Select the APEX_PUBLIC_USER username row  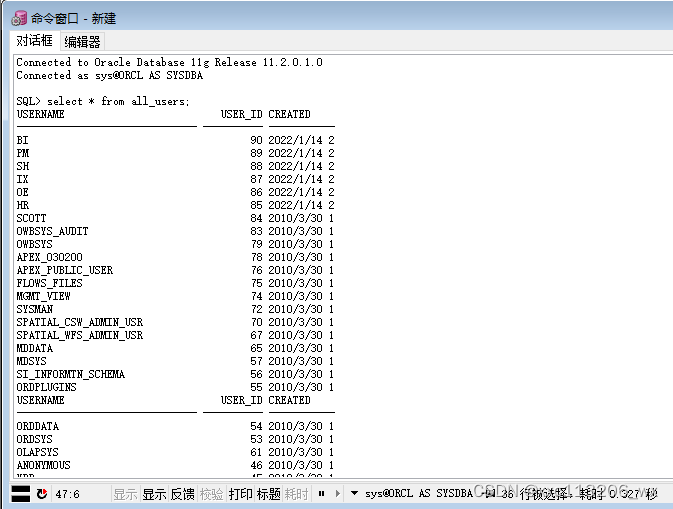(65, 270)
